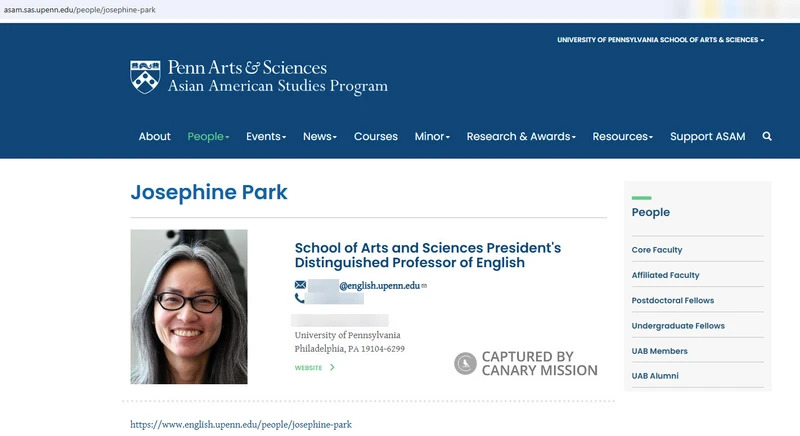800x436 pixels.
Task: Click the search magnifier icon in navbar
Action: coord(767,136)
